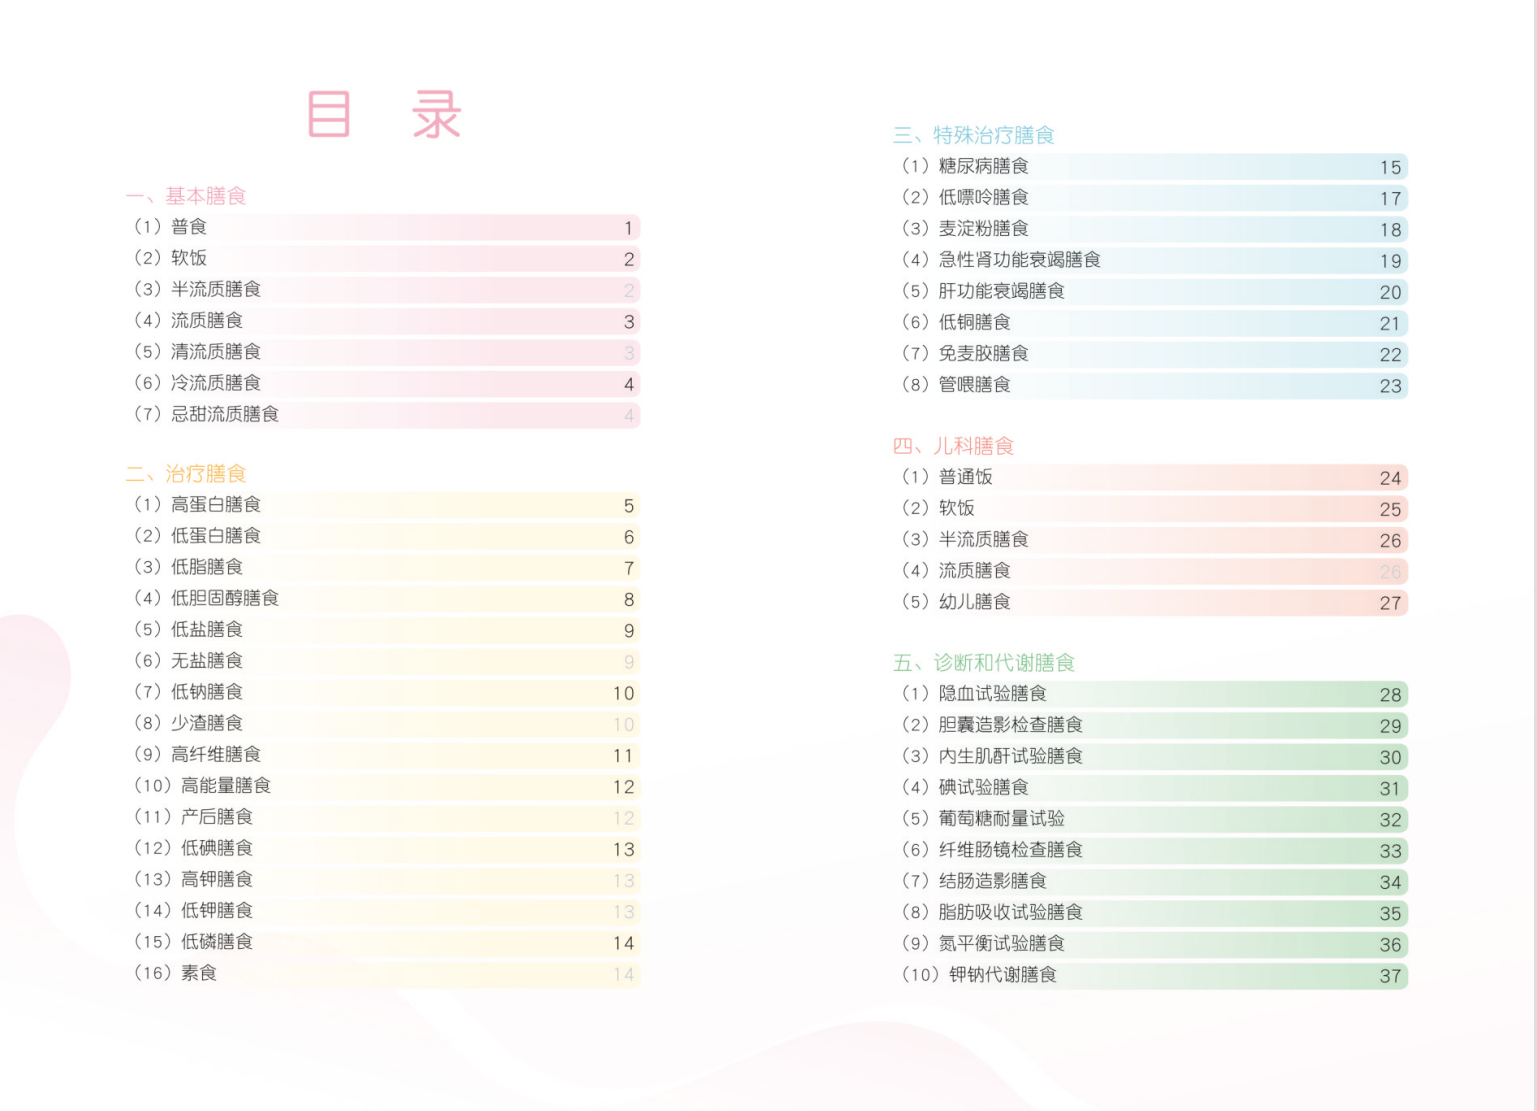Select the 二、治疗膳食 section heading
Image resolution: width=1537 pixels, height=1111 pixels.
pyautogui.click(x=186, y=473)
